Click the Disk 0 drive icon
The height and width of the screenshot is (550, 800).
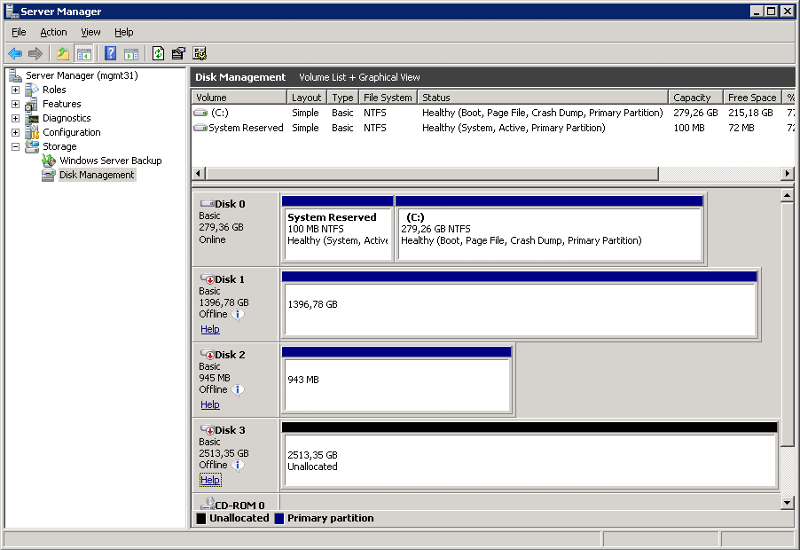pyautogui.click(x=207, y=204)
